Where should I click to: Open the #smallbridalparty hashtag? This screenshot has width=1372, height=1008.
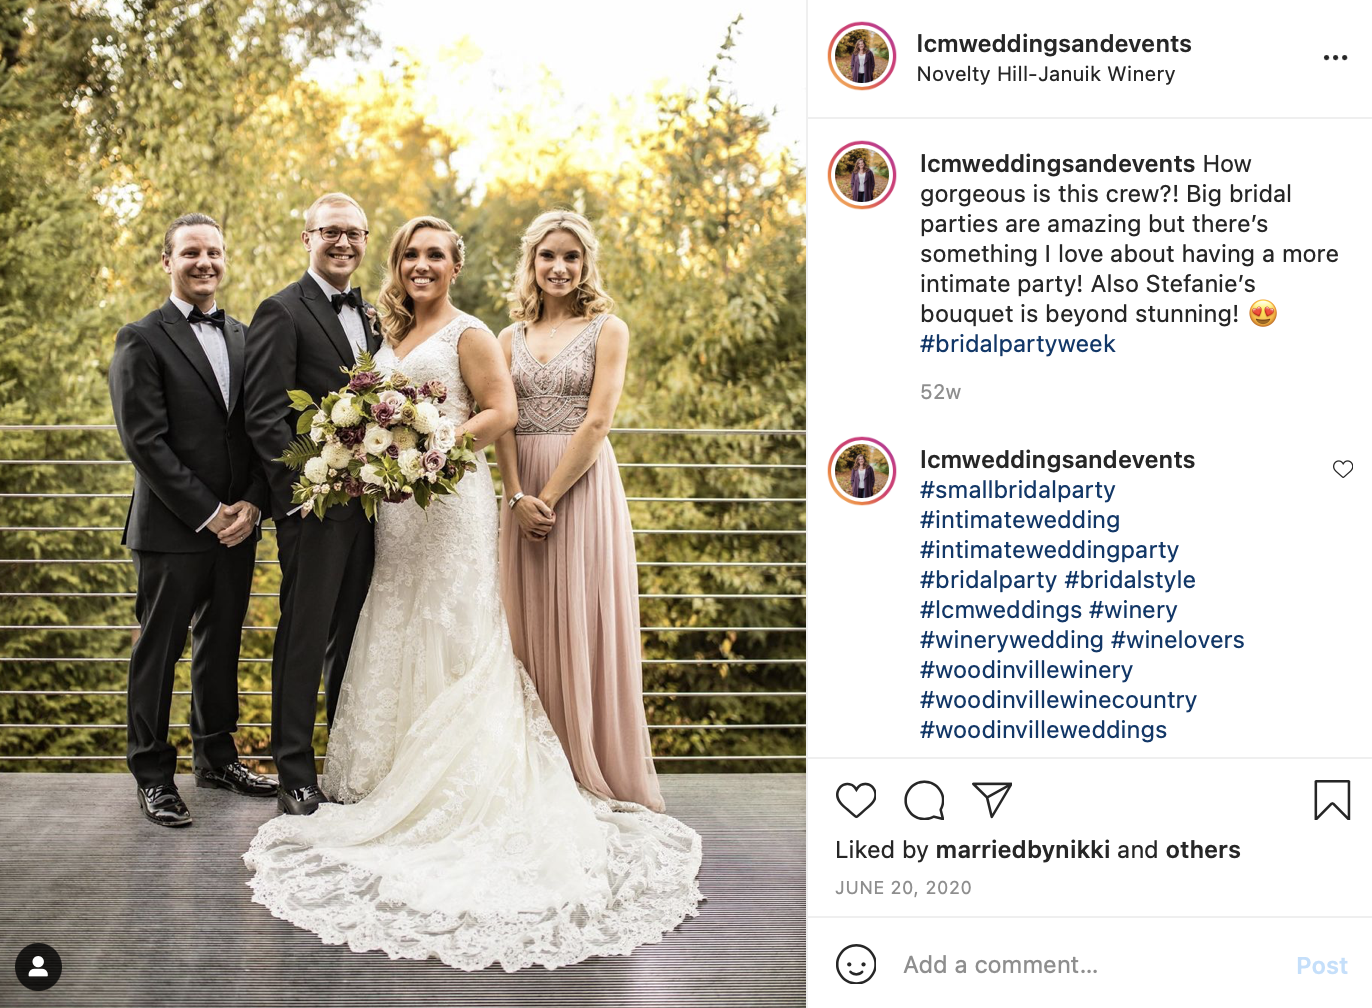click(1017, 490)
